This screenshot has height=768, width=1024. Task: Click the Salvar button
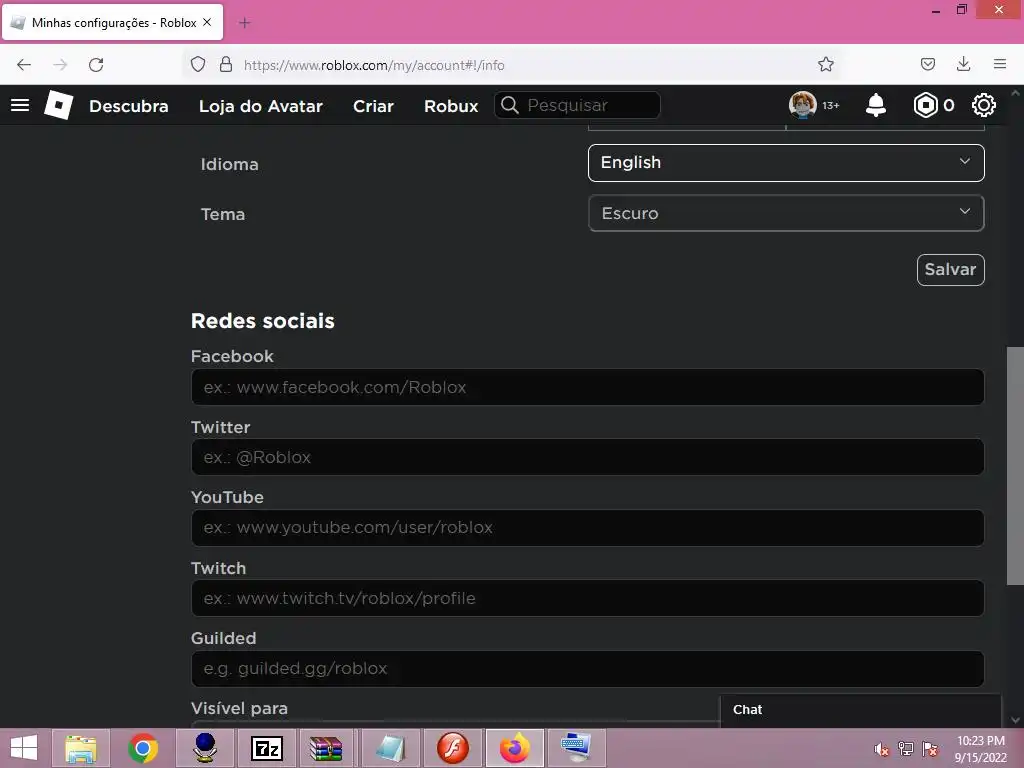950,270
